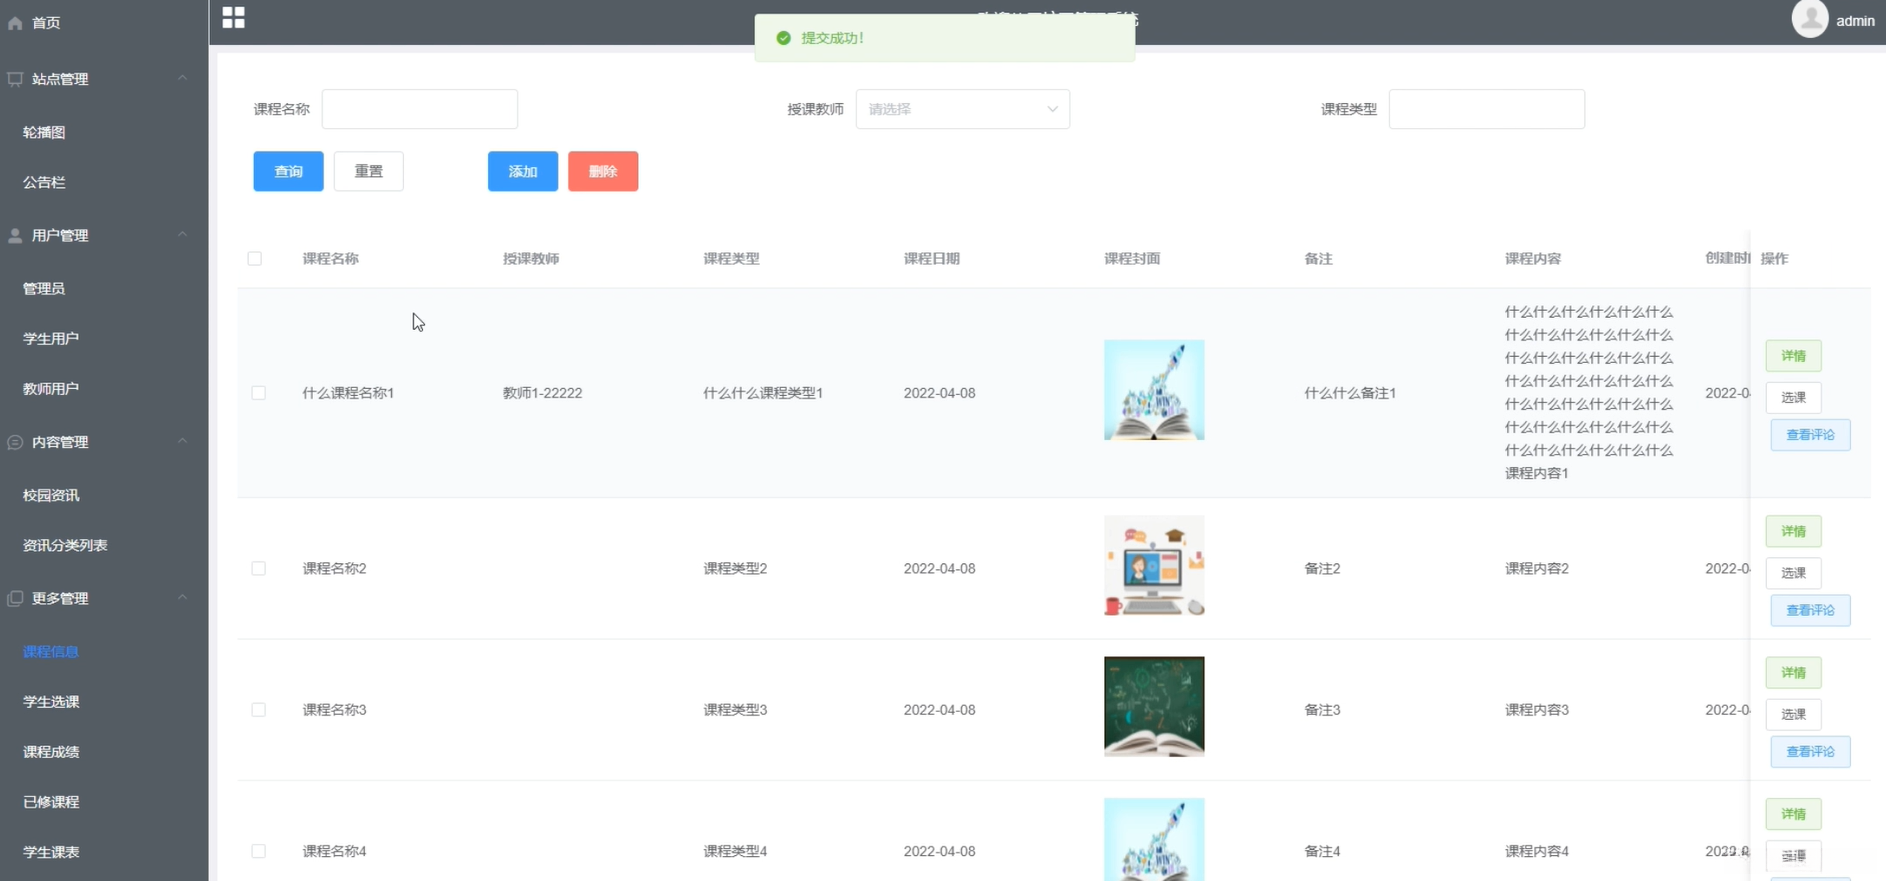The image size is (1886, 881).
Task: Tick the select-all header checkbox
Action: pyautogui.click(x=255, y=258)
